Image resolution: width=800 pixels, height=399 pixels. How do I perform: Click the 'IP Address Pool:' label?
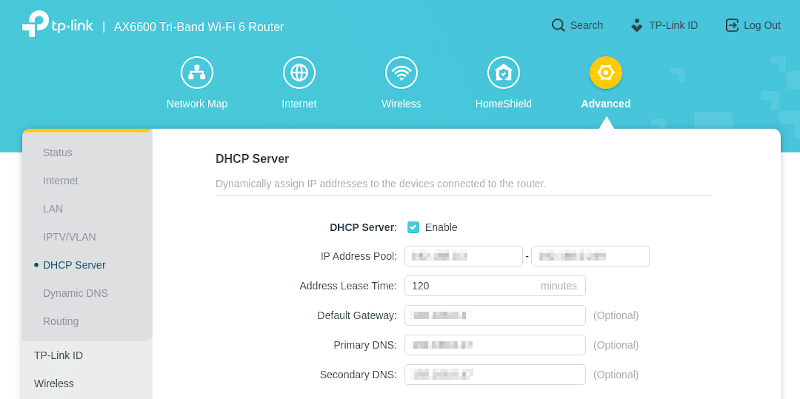pyautogui.click(x=358, y=256)
